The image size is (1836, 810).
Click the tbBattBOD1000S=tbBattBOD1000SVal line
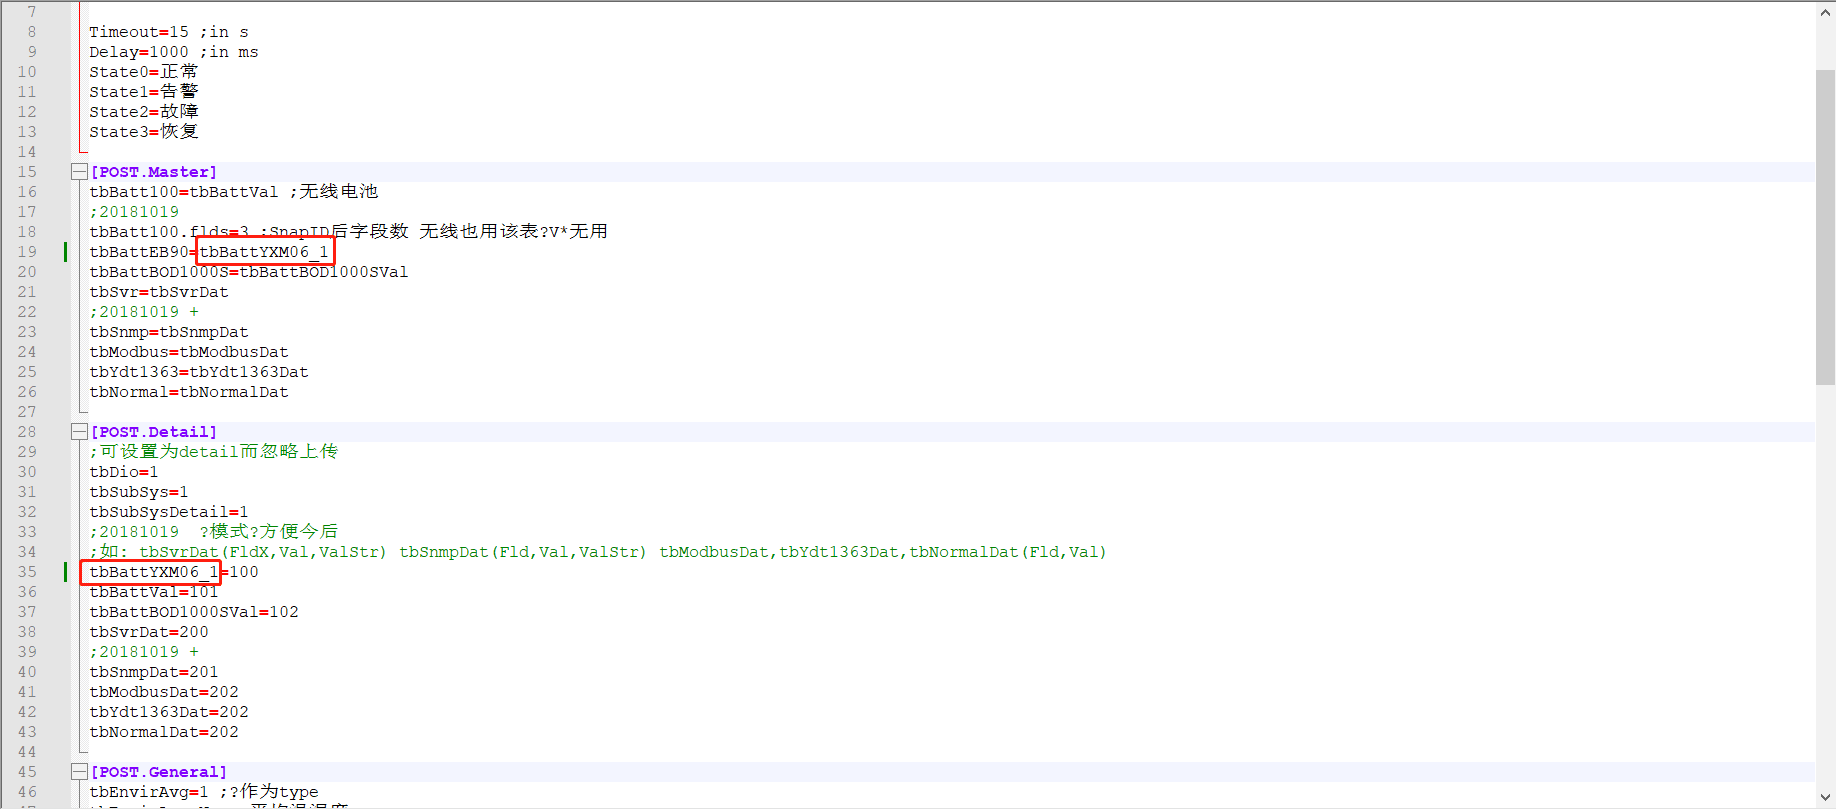tap(249, 272)
